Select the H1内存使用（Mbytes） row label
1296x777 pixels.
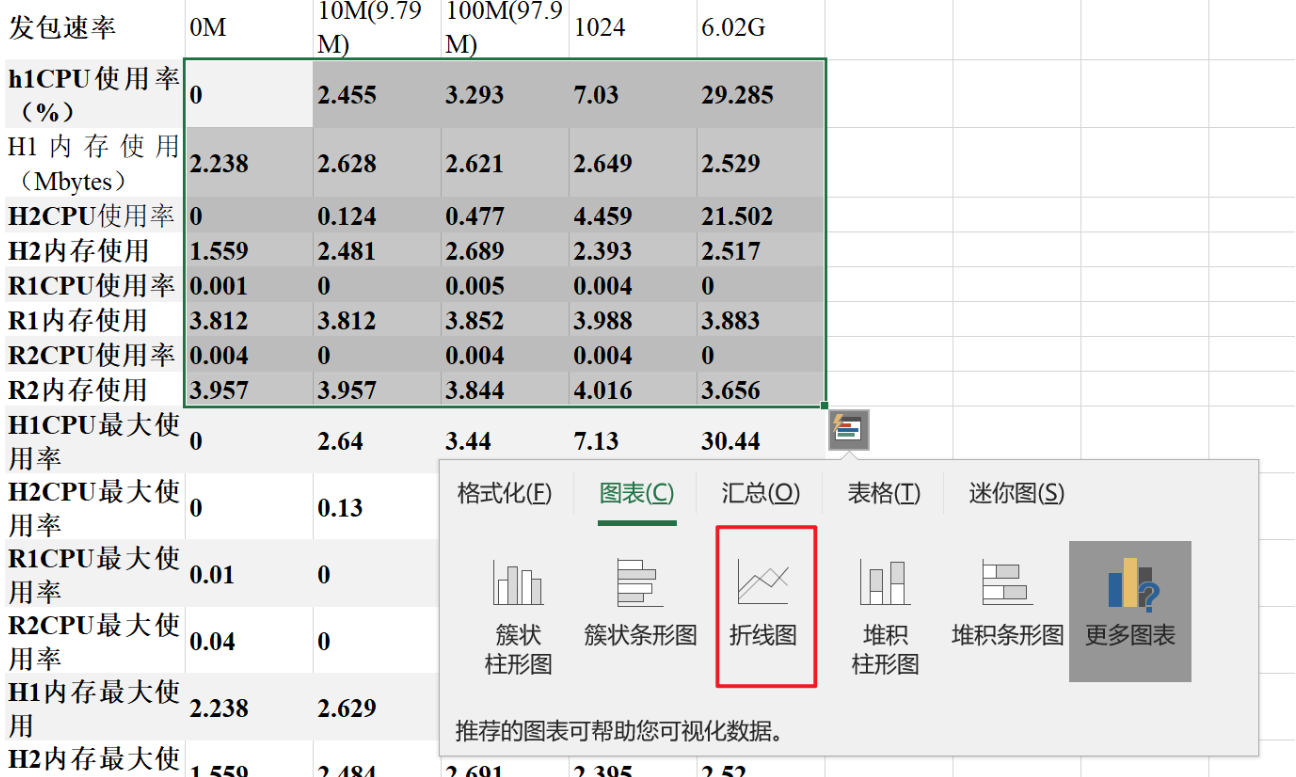tap(92, 163)
